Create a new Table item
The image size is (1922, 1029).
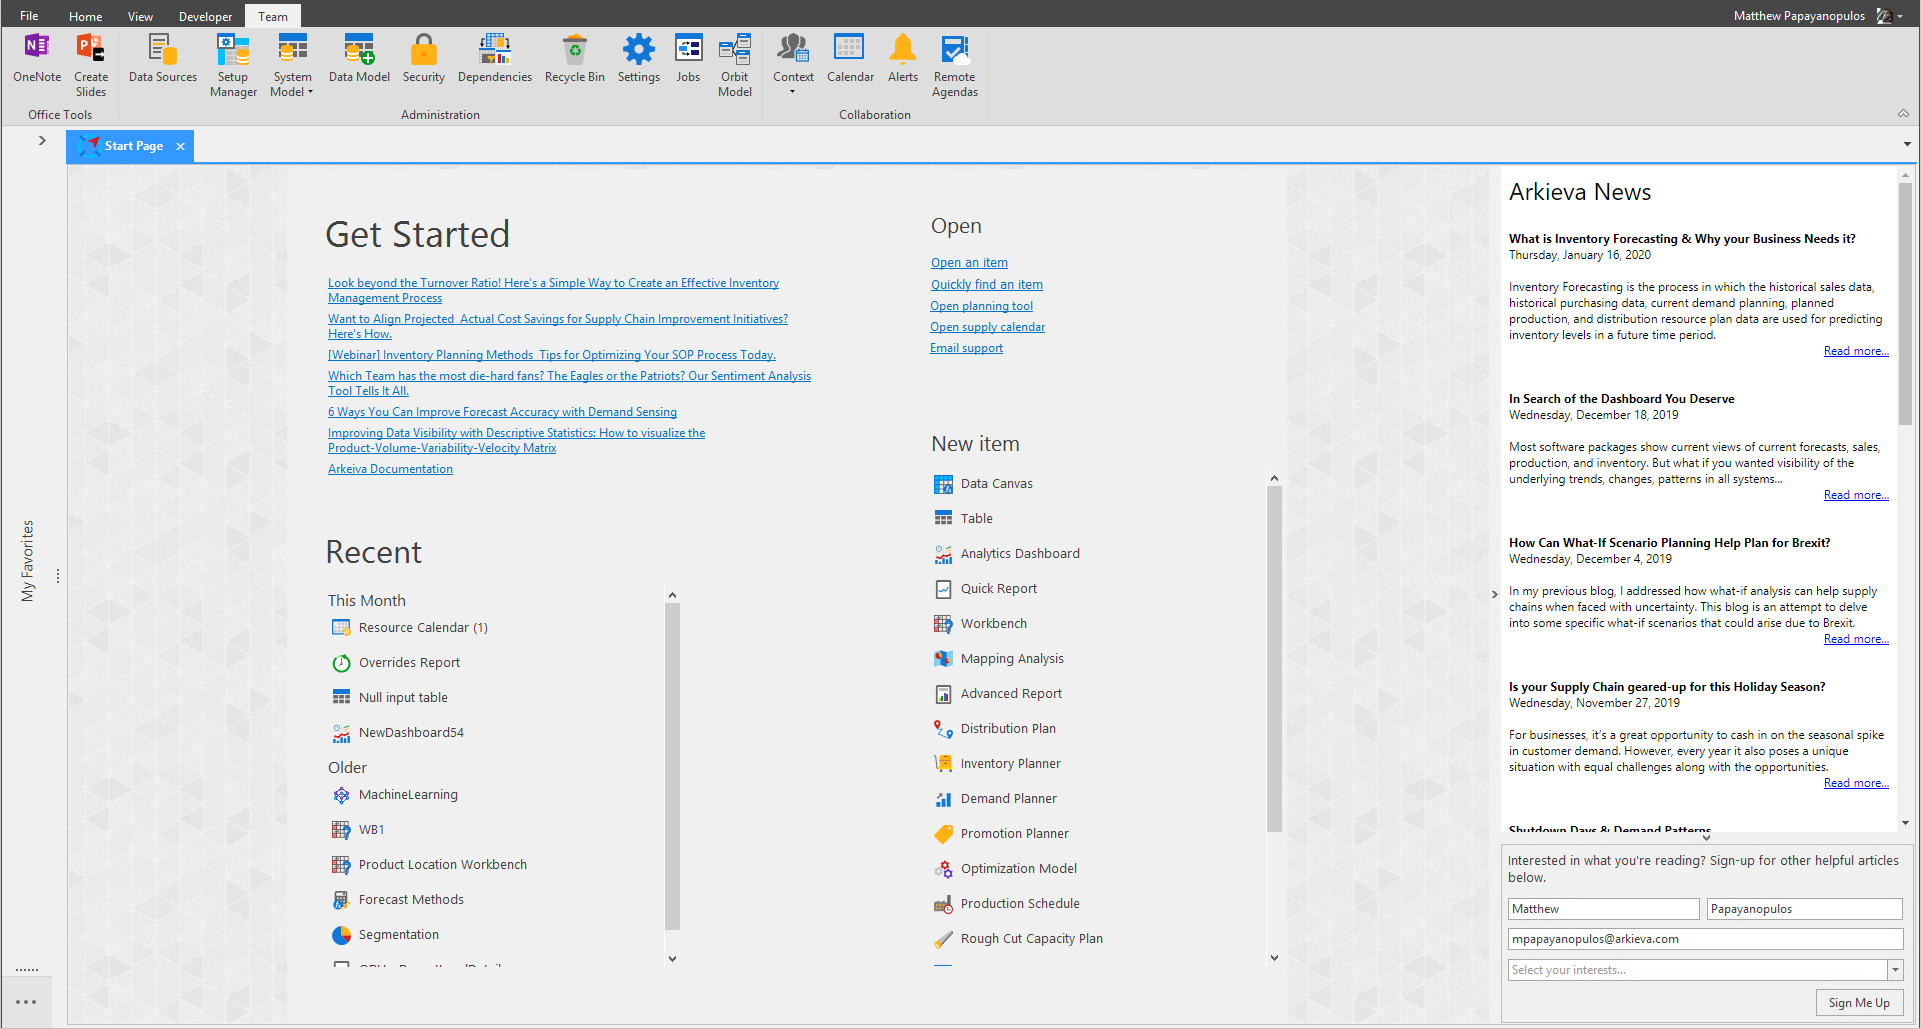point(963,519)
